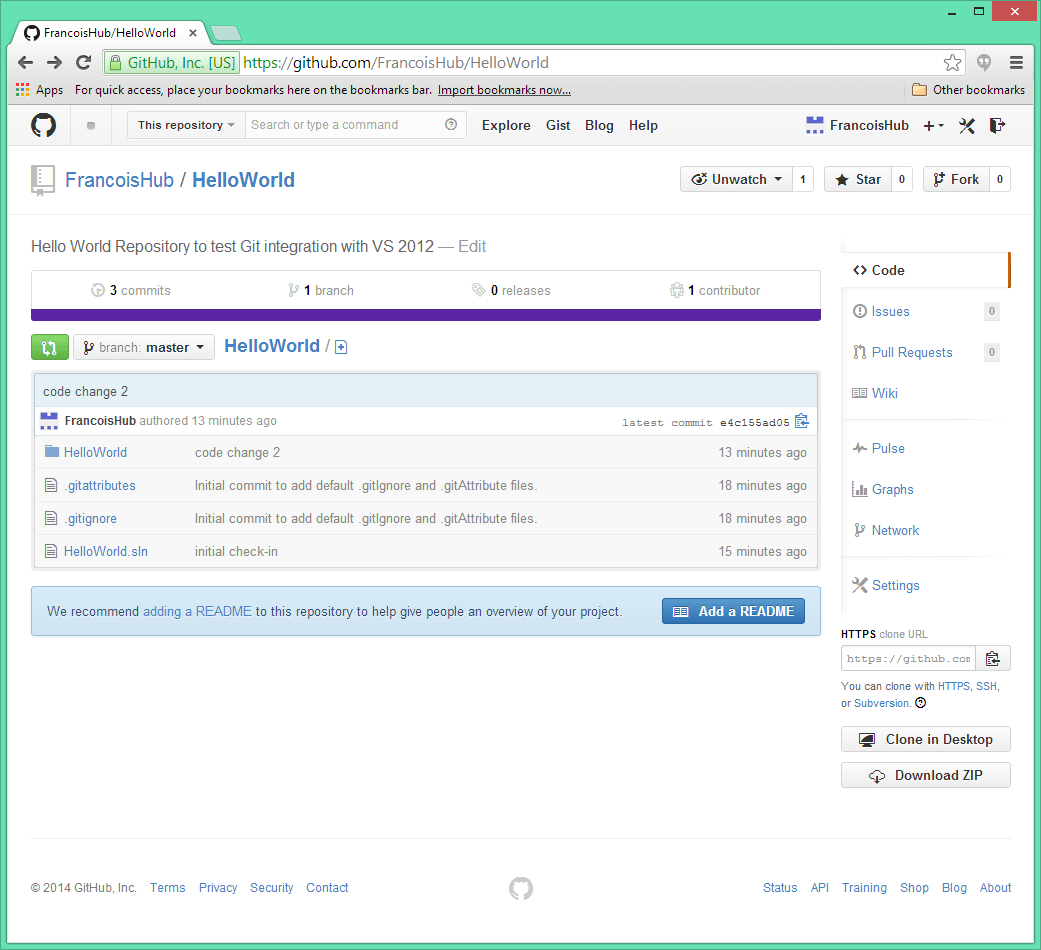Click the clone help question mark icon
This screenshot has height=950, width=1041.
[920, 703]
